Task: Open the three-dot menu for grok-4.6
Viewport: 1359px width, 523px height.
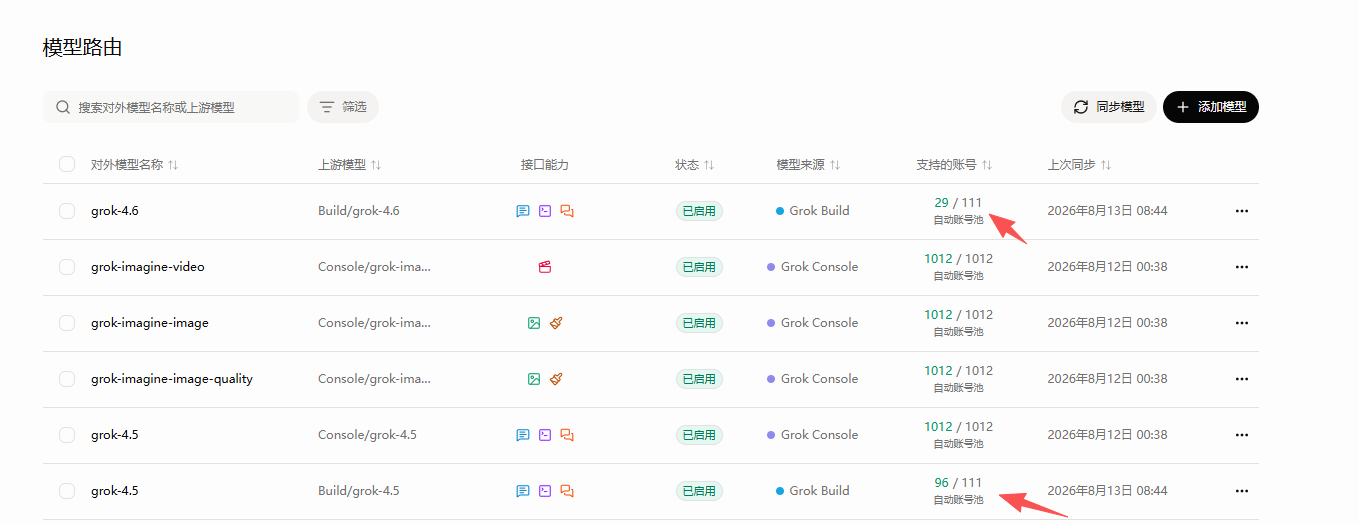Action: tap(1242, 211)
